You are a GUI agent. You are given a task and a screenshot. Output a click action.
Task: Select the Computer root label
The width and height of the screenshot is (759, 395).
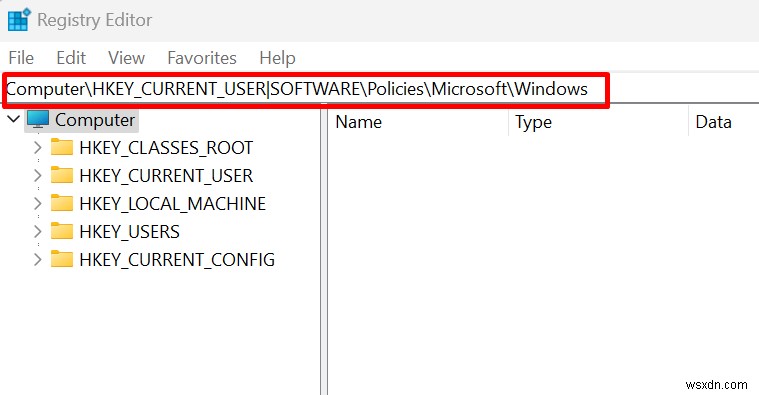[95, 120]
